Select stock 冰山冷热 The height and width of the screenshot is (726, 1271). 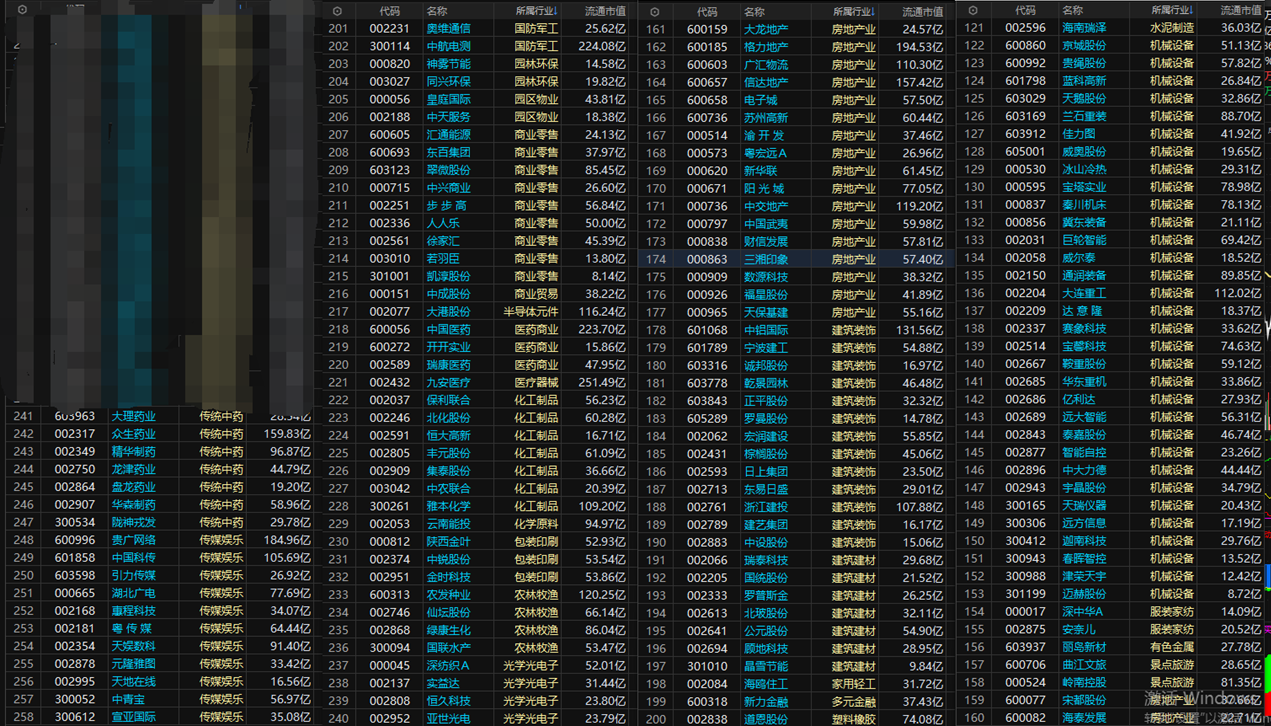coord(1084,169)
